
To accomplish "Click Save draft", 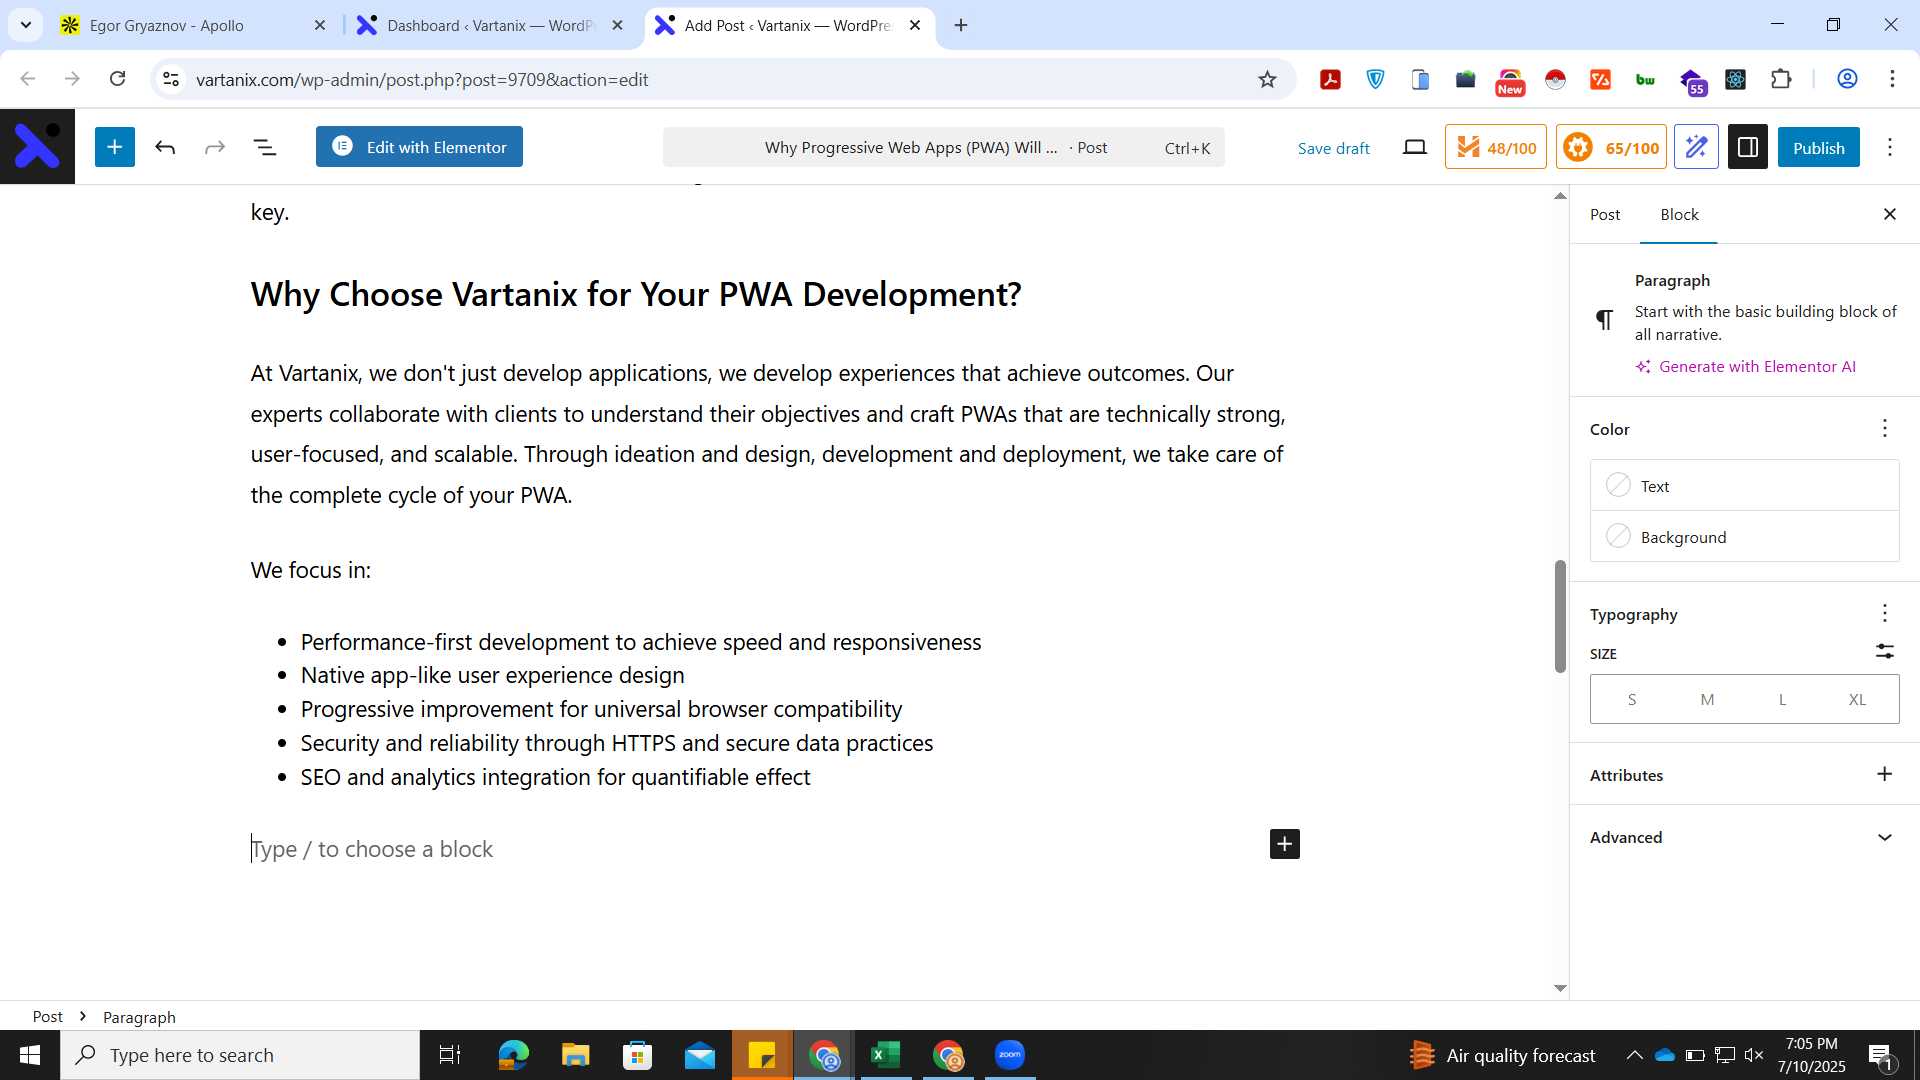I will point(1333,148).
